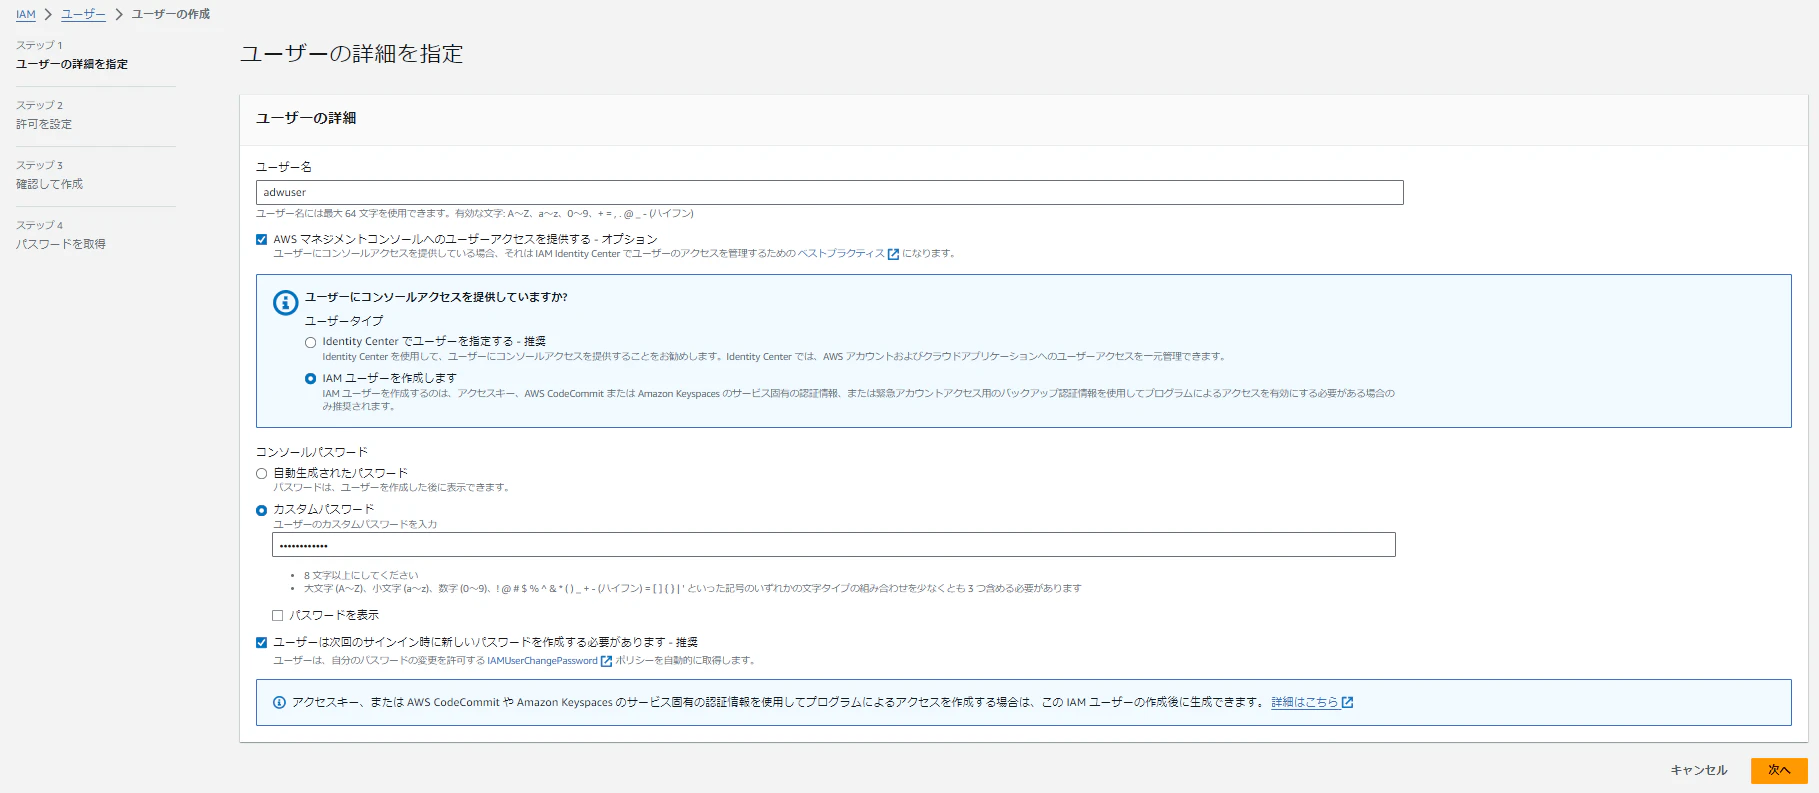The width and height of the screenshot is (1819, 793).
Task: Enable the パスワードを表示 checkbox
Action: click(x=278, y=615)
